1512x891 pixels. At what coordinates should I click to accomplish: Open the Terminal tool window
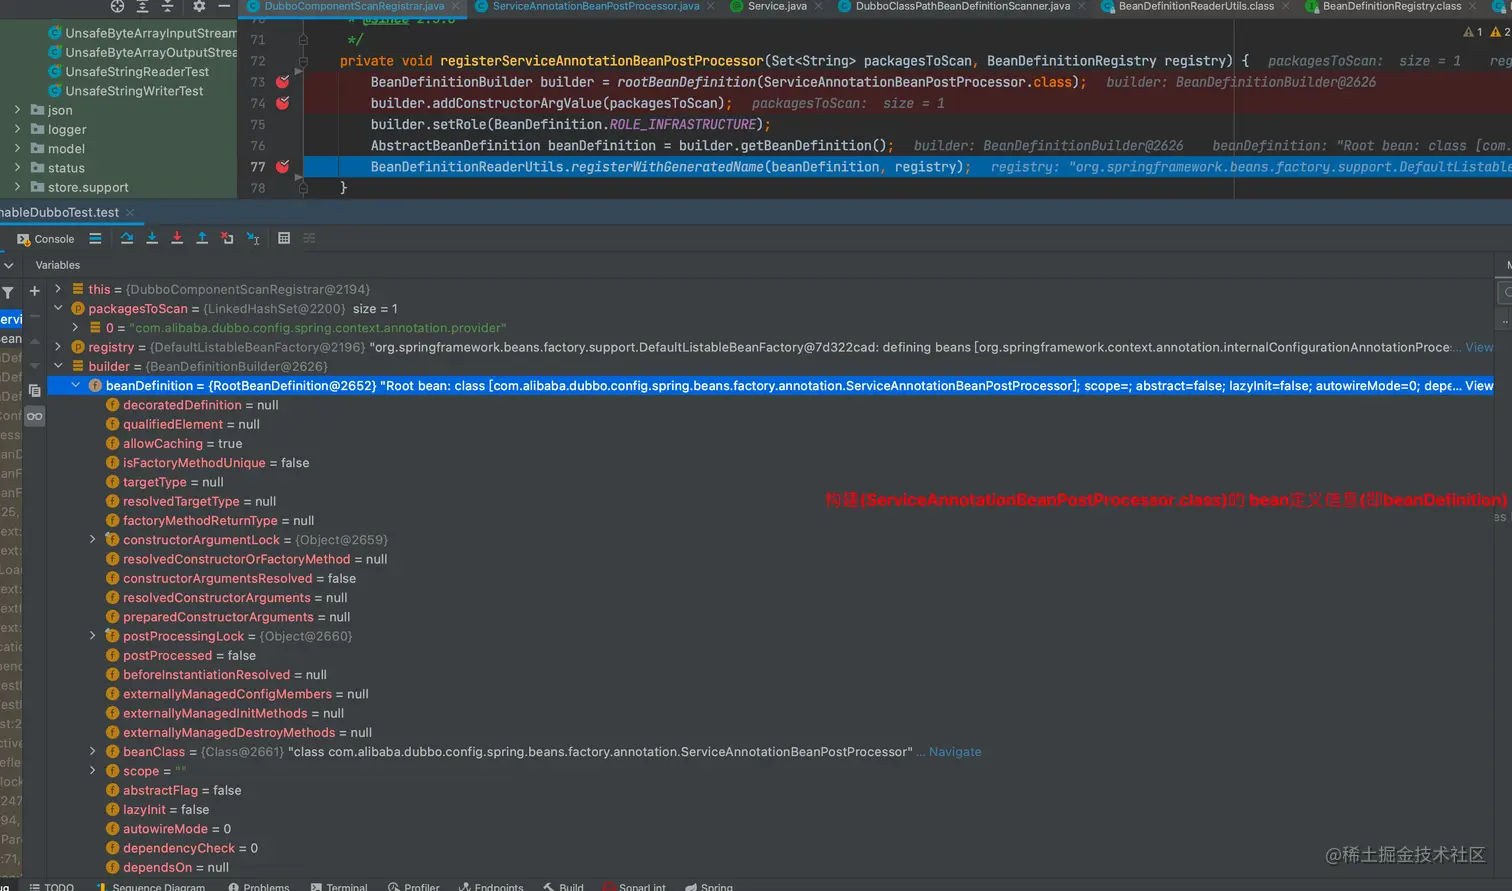[x=339, y=886]
